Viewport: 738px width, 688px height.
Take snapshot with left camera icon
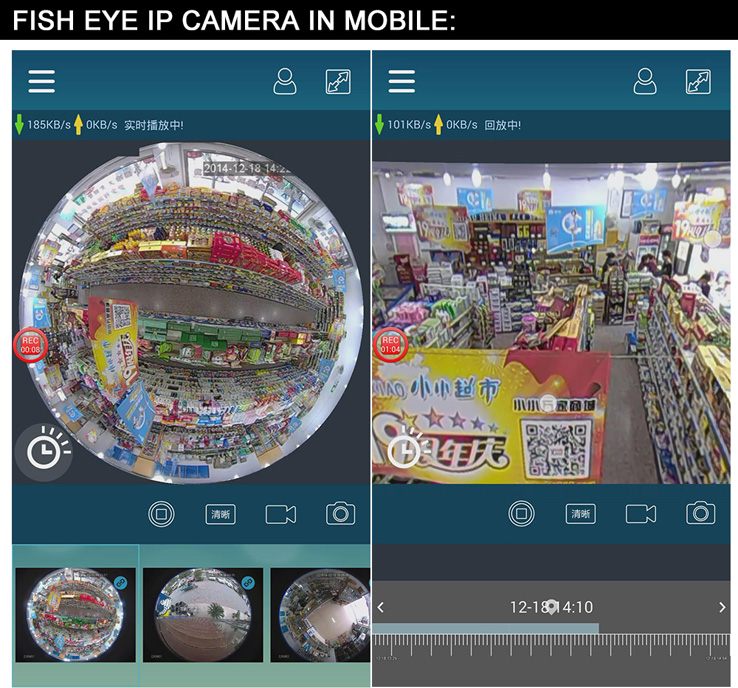click(340, 514)
